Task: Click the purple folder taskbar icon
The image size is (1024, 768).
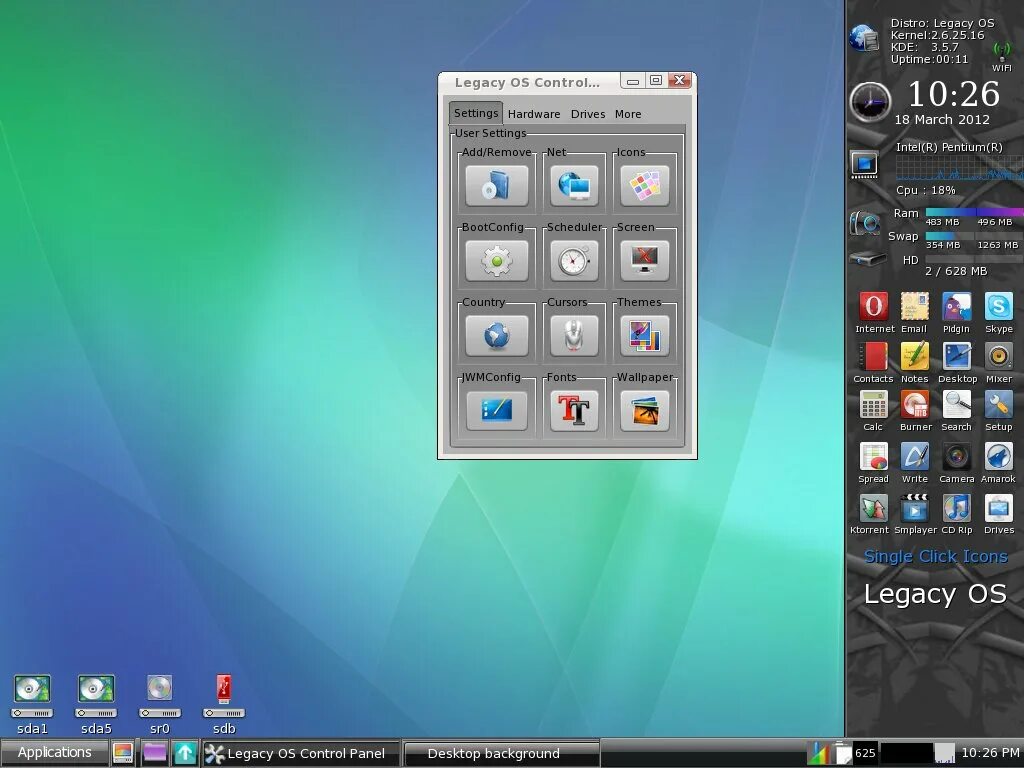Action: pos(155,753)
